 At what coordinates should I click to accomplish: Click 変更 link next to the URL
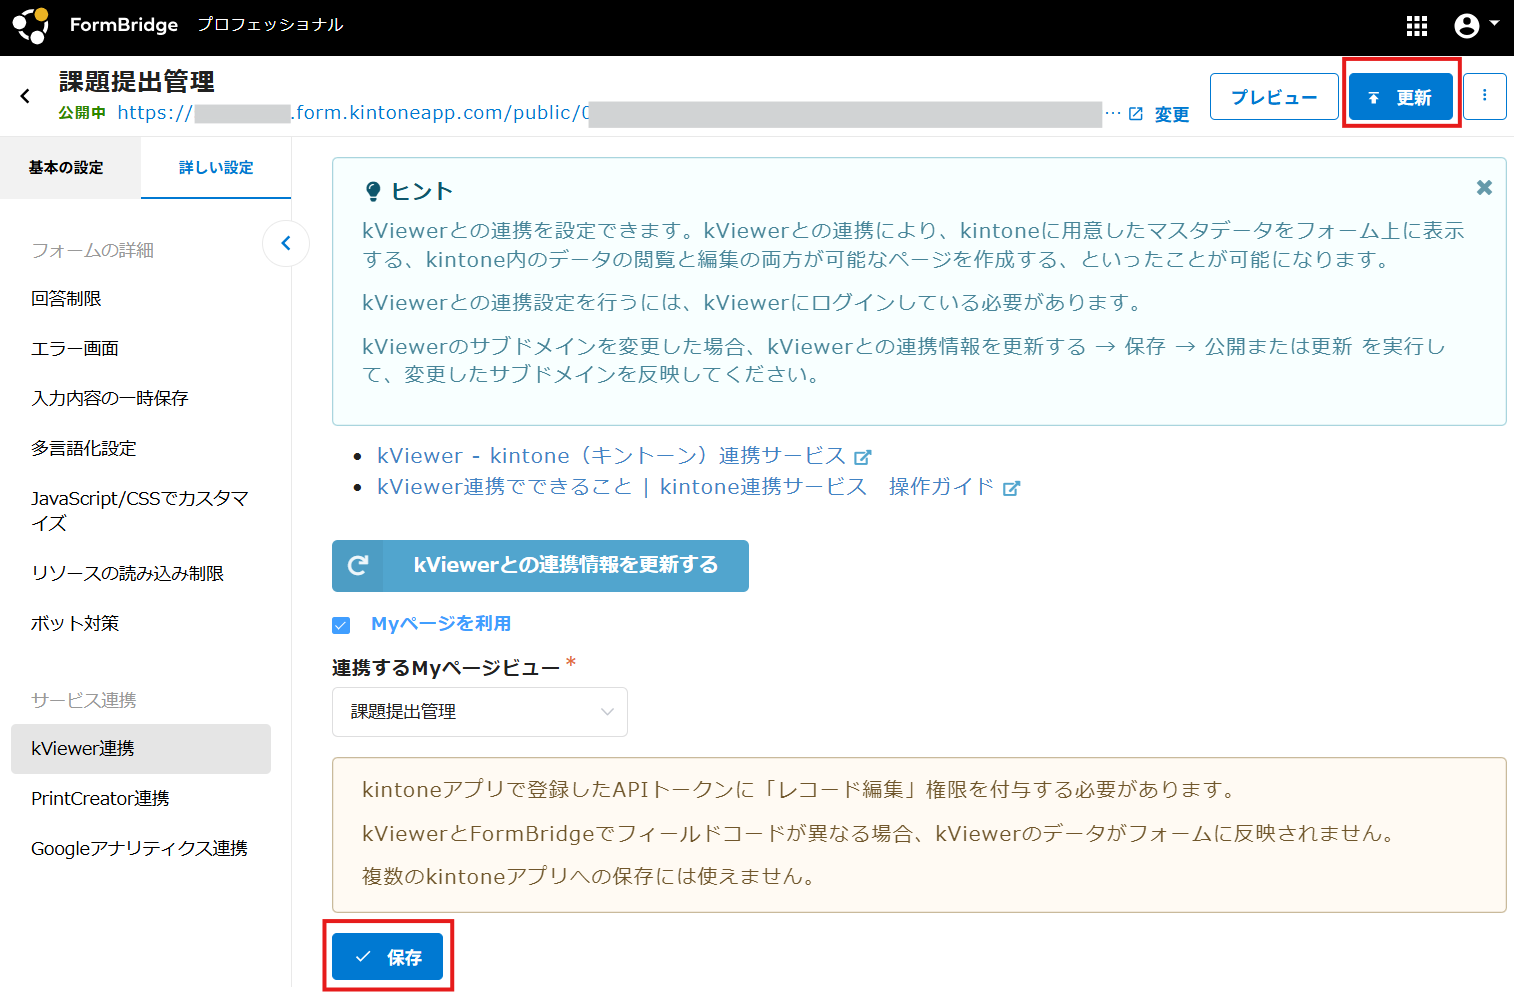click(1171, 114)
